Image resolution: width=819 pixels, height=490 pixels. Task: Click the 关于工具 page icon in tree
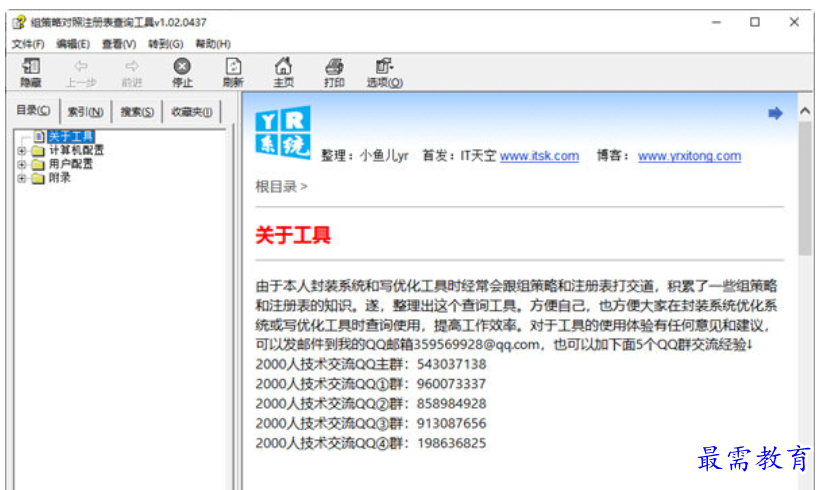pos(39,136)
